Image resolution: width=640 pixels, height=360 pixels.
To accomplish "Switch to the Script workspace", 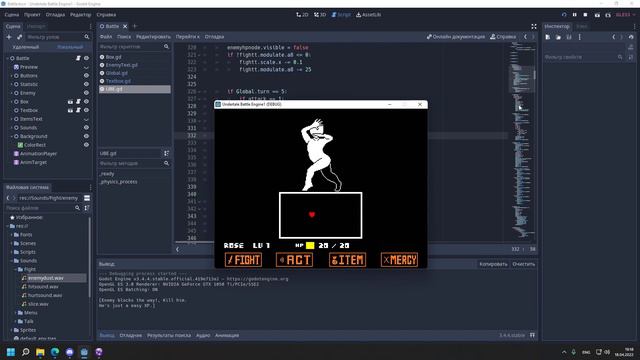I will (341, 15).
